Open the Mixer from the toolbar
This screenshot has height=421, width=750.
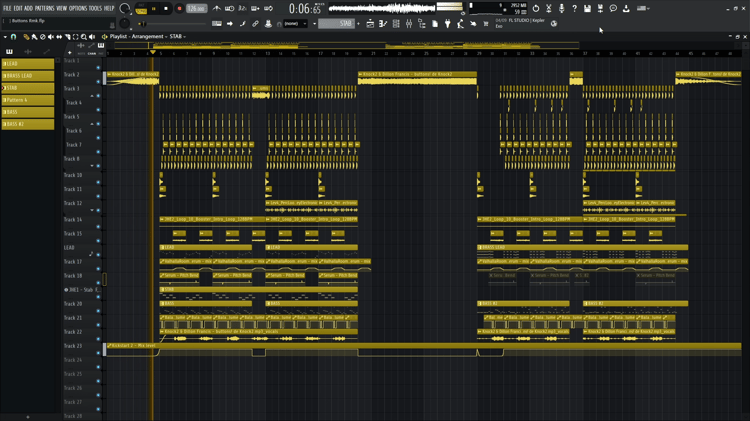tap(409, 23)
